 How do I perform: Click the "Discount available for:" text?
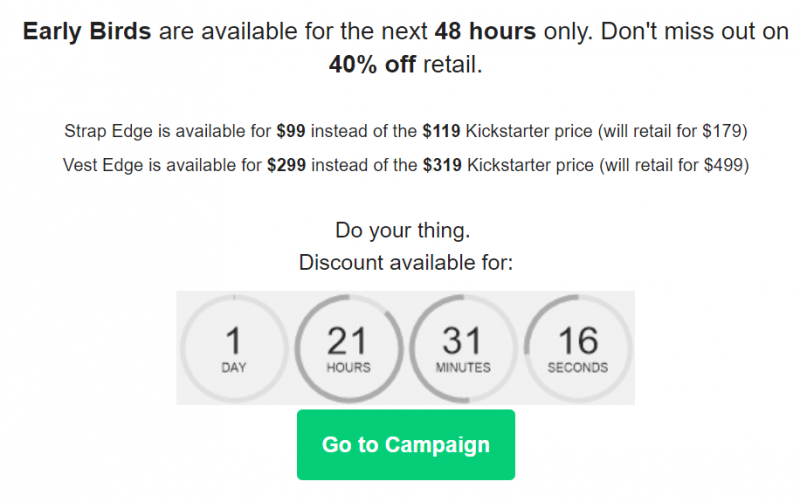tap(406, 264)
